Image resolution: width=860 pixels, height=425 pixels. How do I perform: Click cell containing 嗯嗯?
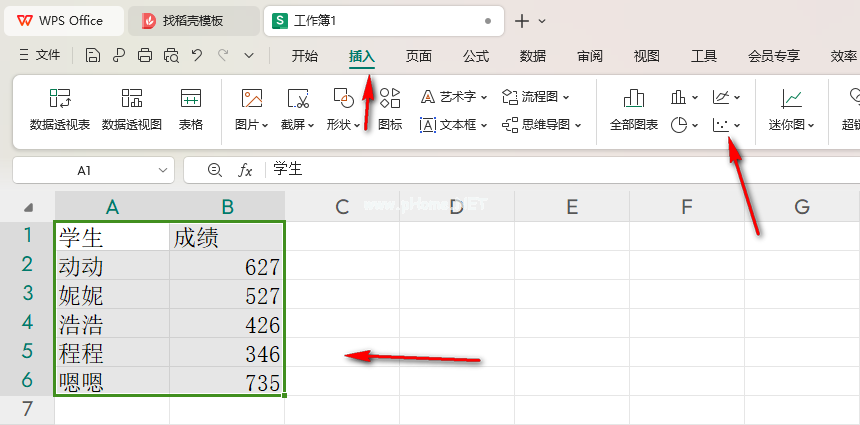[x=112, y=381]
